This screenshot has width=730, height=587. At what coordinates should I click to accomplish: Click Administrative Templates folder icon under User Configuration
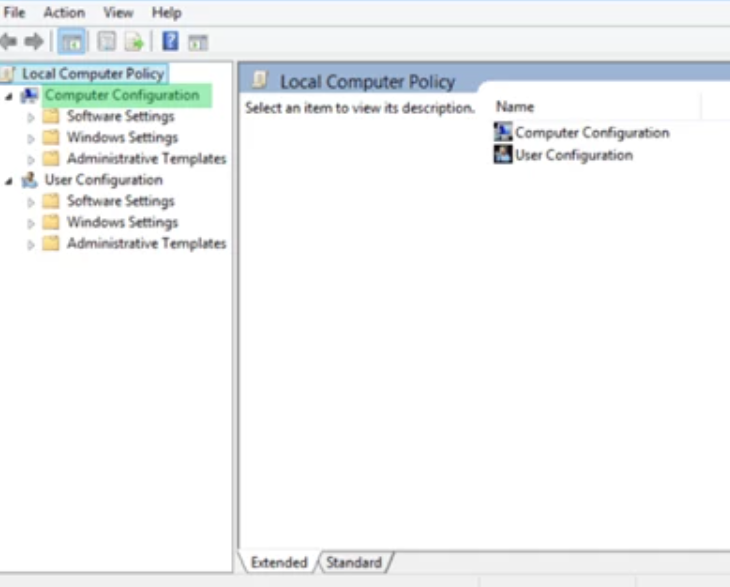pos(51,243)
